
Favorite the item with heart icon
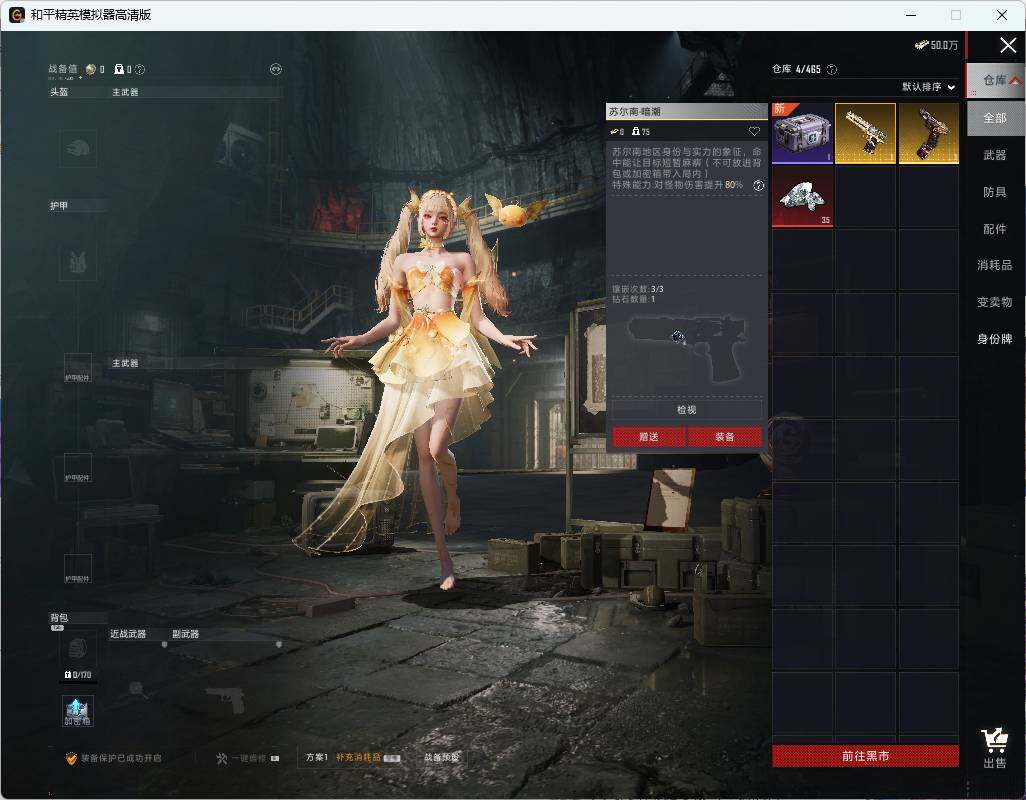click(754, 131)
